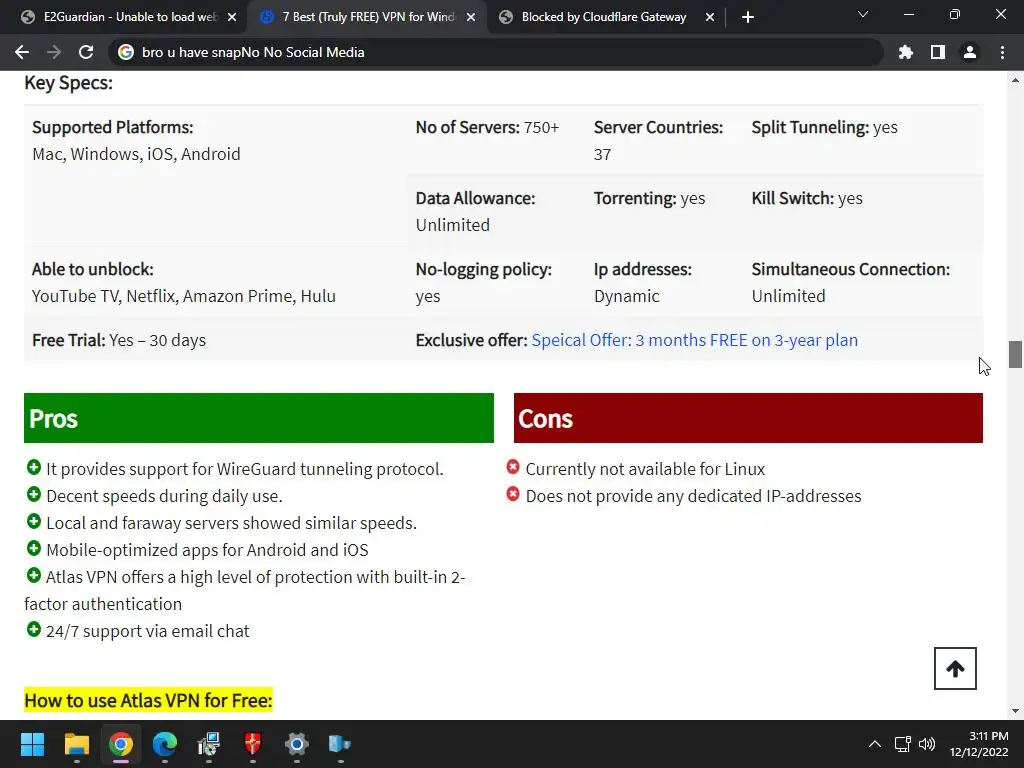1024x768 pixels.
Task: Click 'Mac, Windows, iOS, Android' platforms text
Action: coord(136,154)
